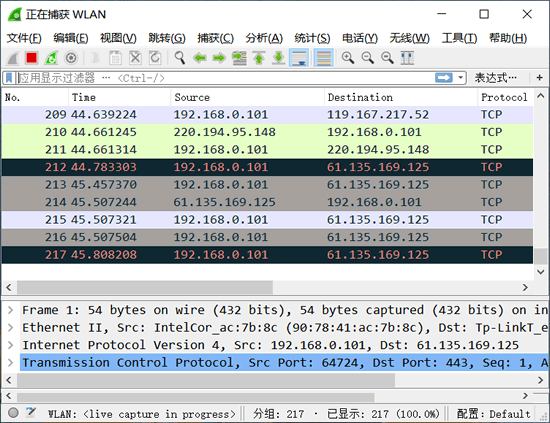Click the open file icon in the toolbar
This screenshot has width=550, height=423.
pyautogui.click(x=95, y=58)
